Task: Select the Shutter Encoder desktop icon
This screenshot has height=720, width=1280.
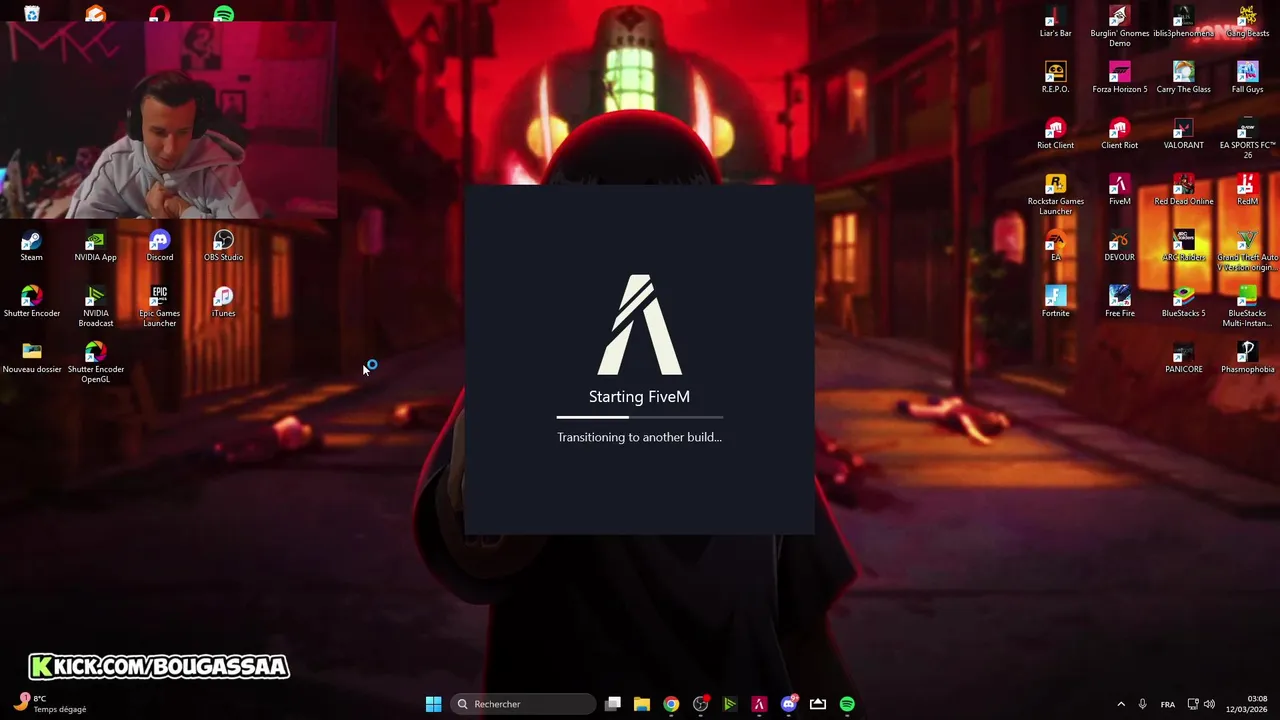Action: (32, 302)
